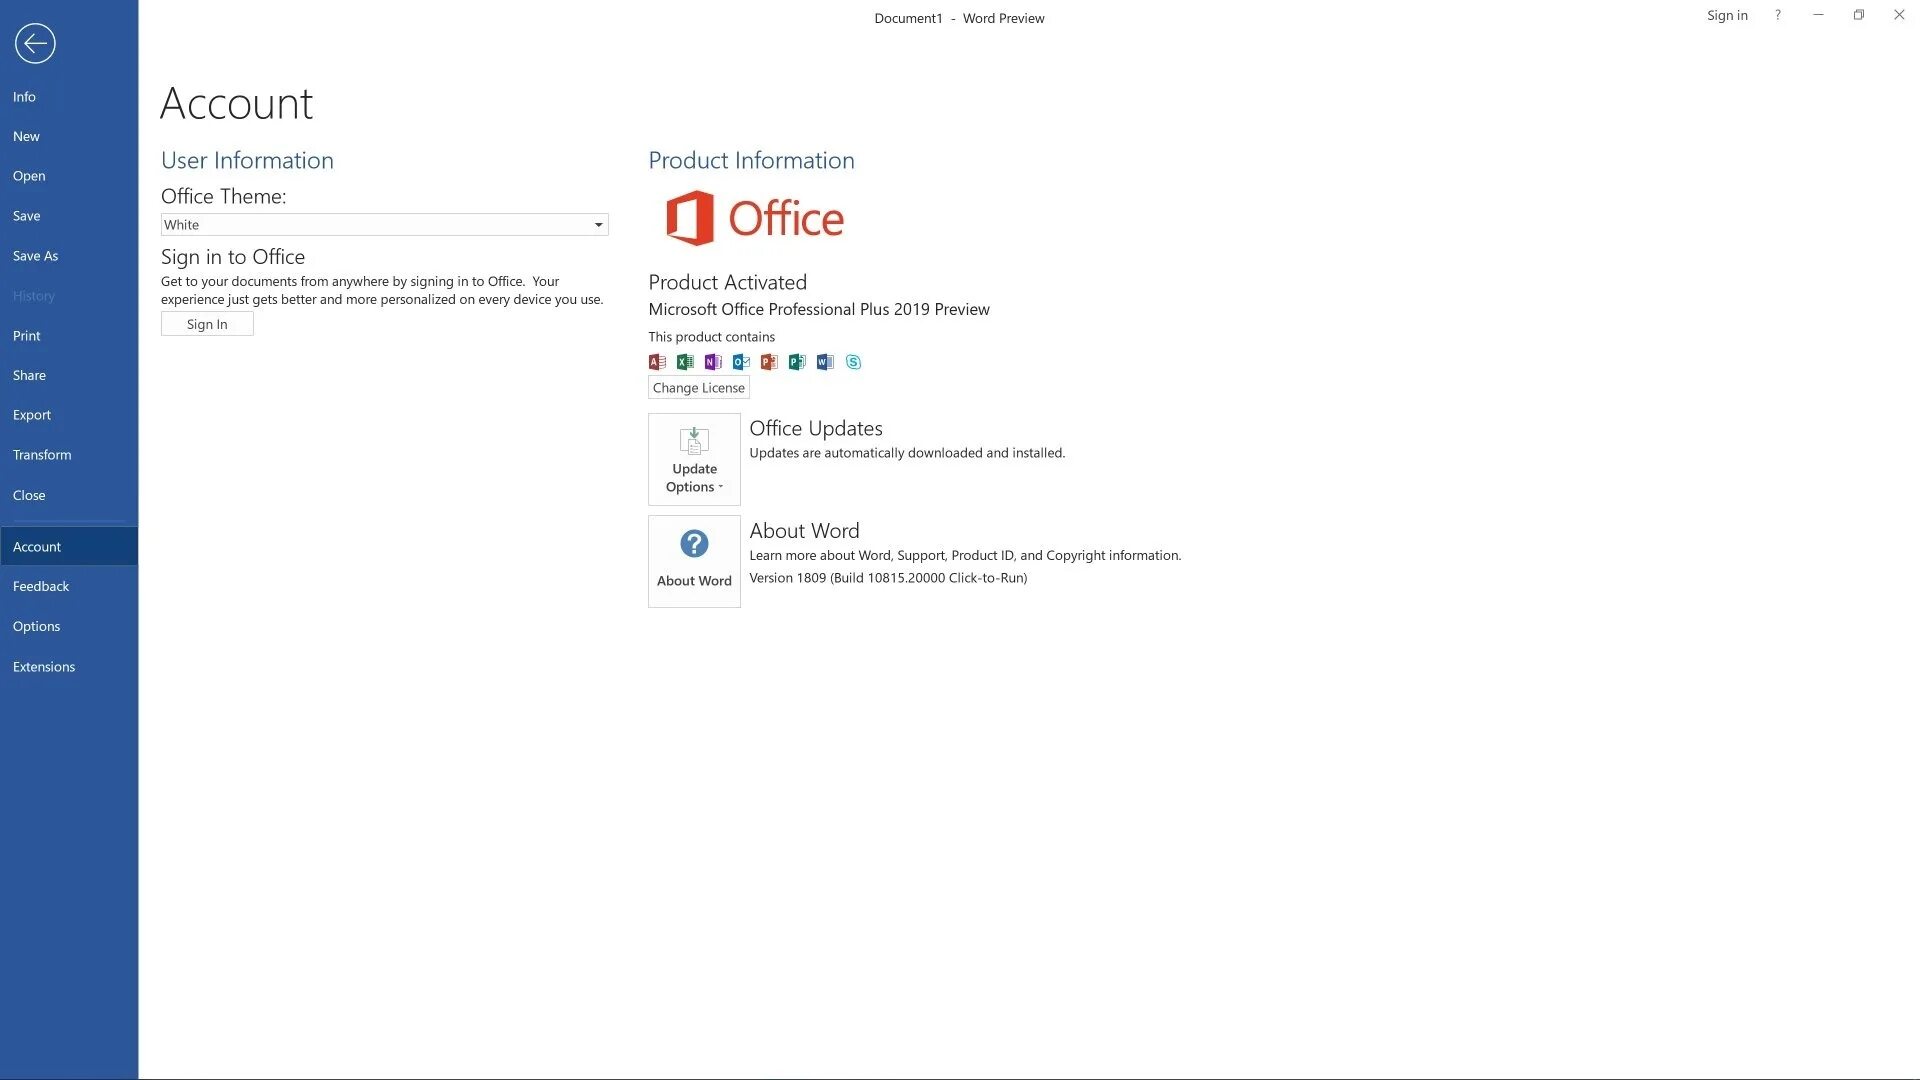Click the back arrow circle icon
1920x1080 pixels.
pos(35,43)
